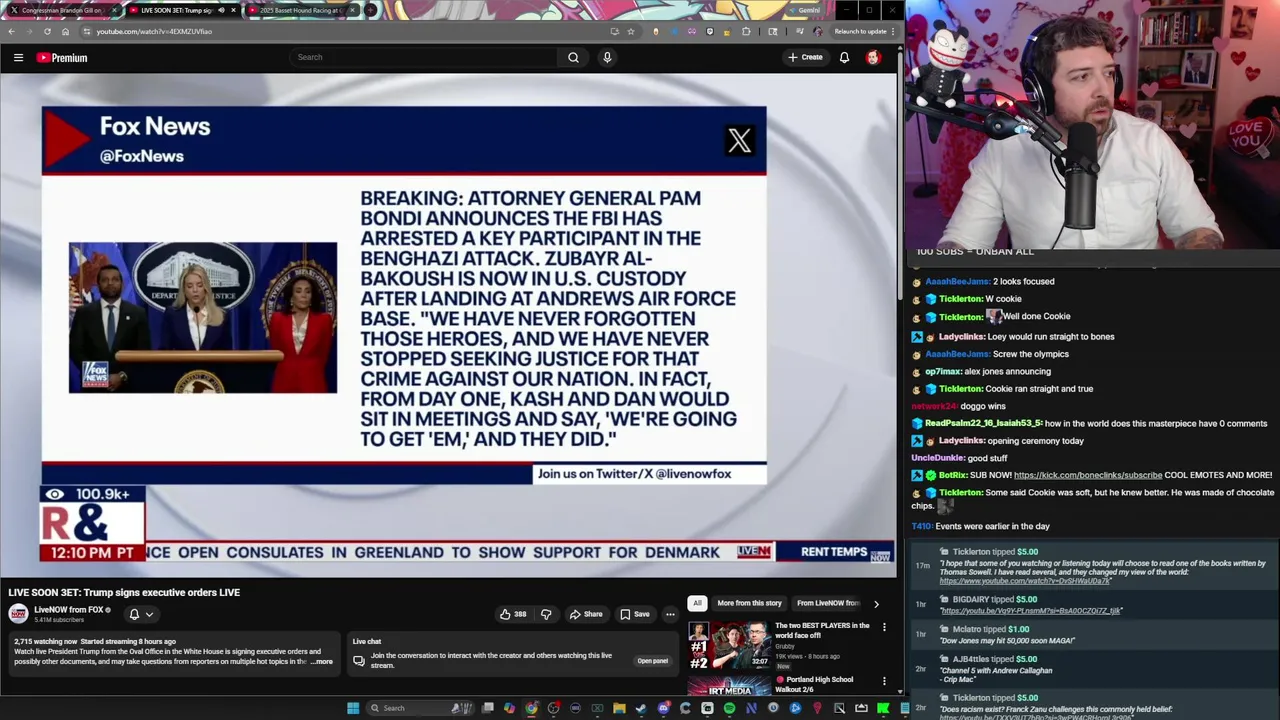Open YouTube notifications bell
This screenshot has height=720, width=1280.
(x=844, y=58)
